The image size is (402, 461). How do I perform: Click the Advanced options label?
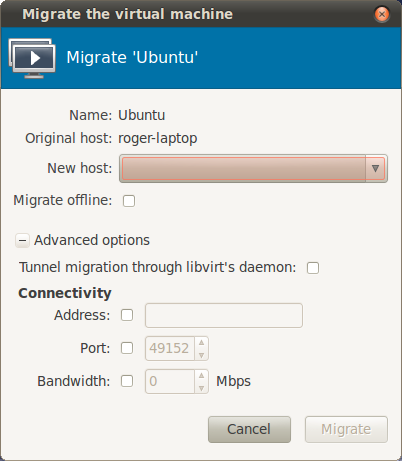click(x=92, y=240)
